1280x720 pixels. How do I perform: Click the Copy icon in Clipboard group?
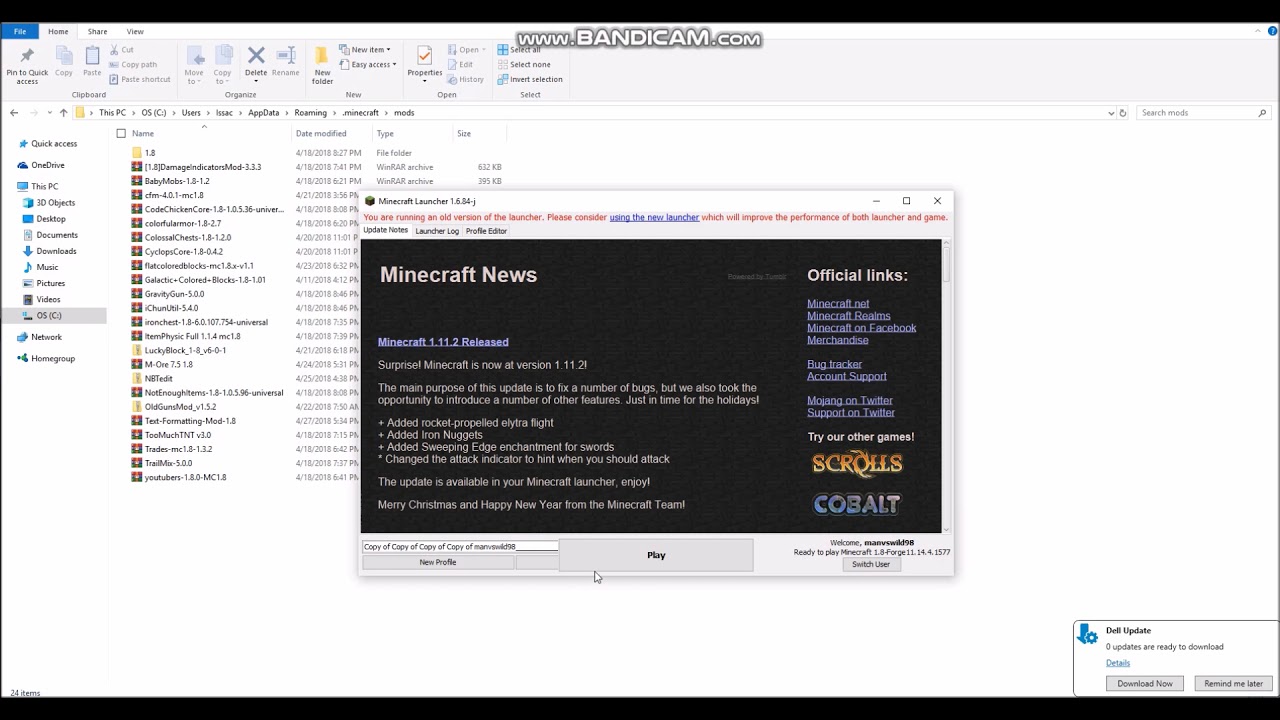click(x=64, y=56)
